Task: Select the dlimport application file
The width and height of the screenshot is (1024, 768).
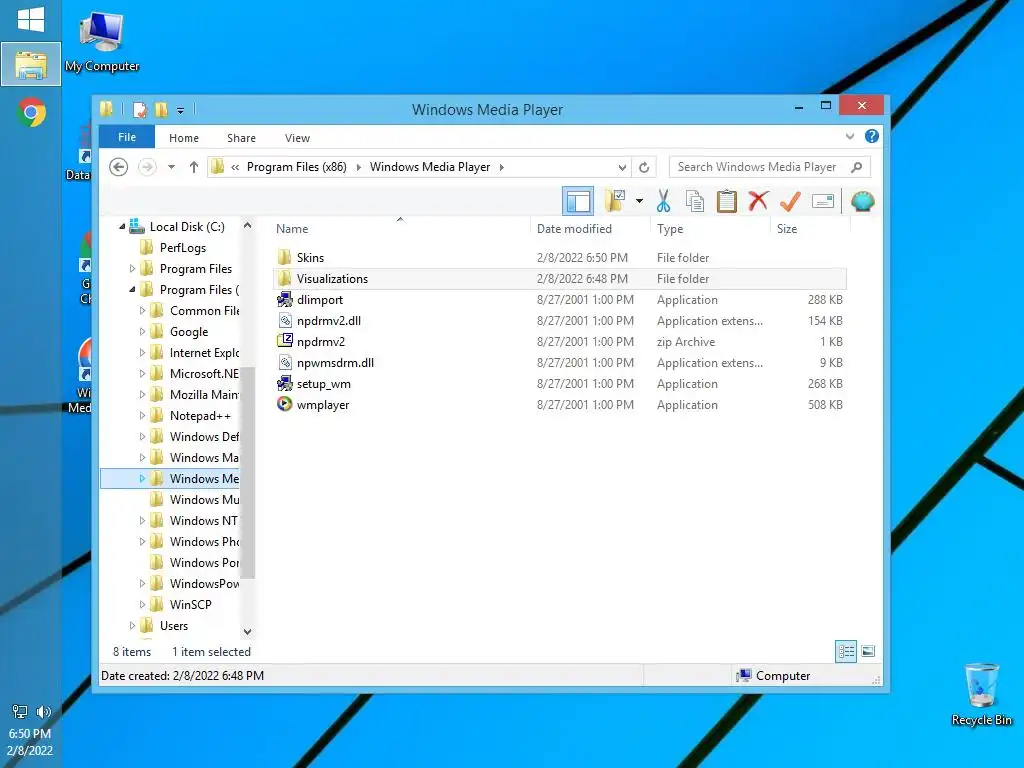Action: coord(560,300)
